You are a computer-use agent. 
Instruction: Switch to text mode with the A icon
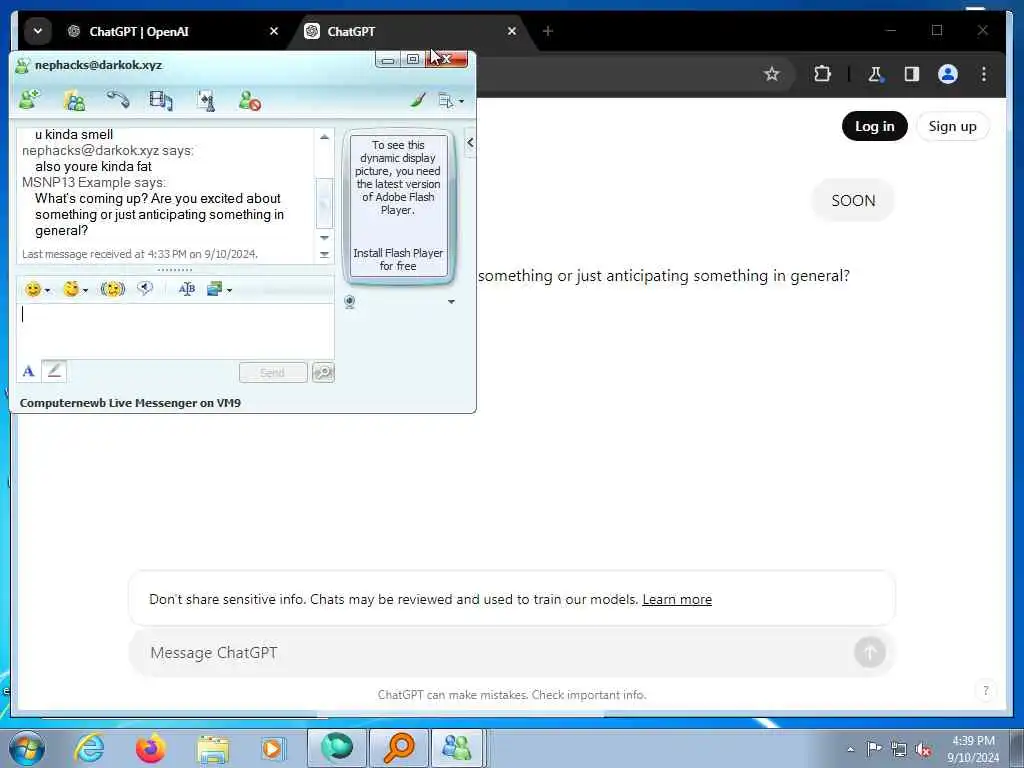coord(28,372)
